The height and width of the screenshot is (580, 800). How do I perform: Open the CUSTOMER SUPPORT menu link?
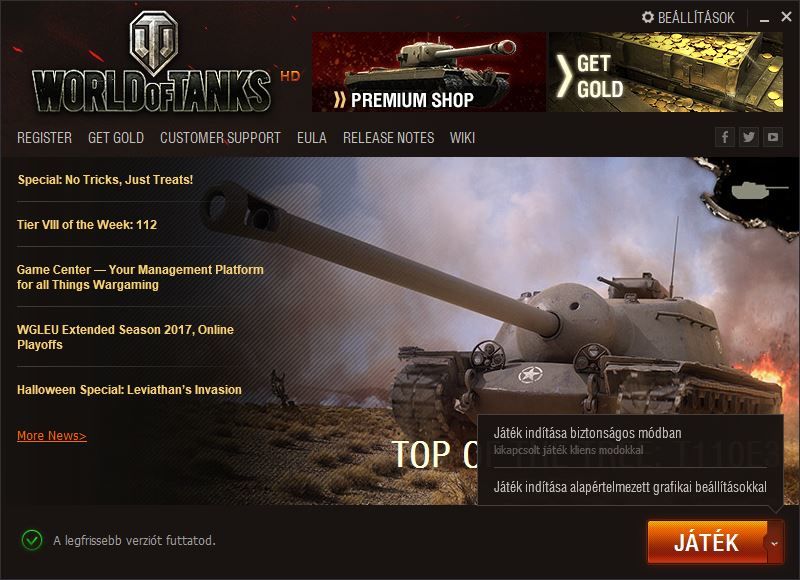click(220, 138)
